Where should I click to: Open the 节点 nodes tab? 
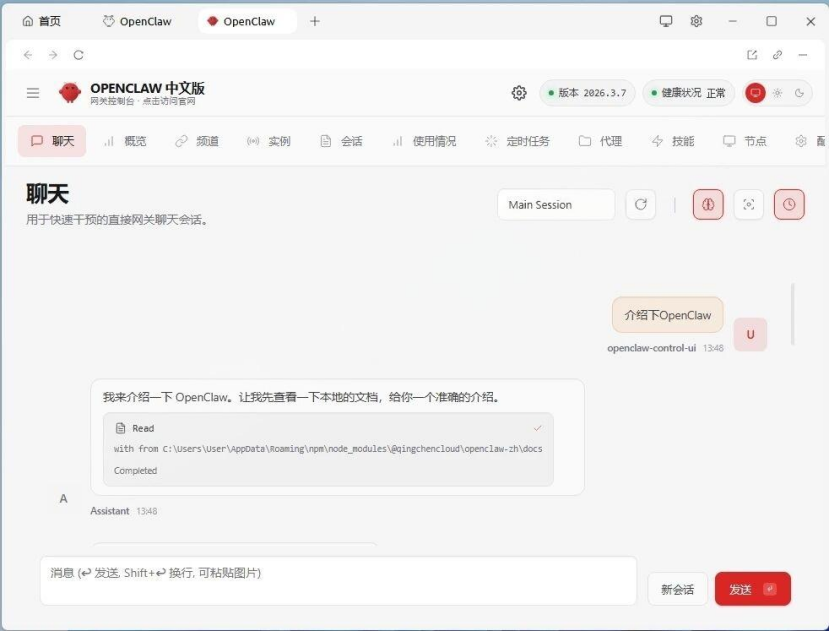pyautogui.click(x=745, y=141)
